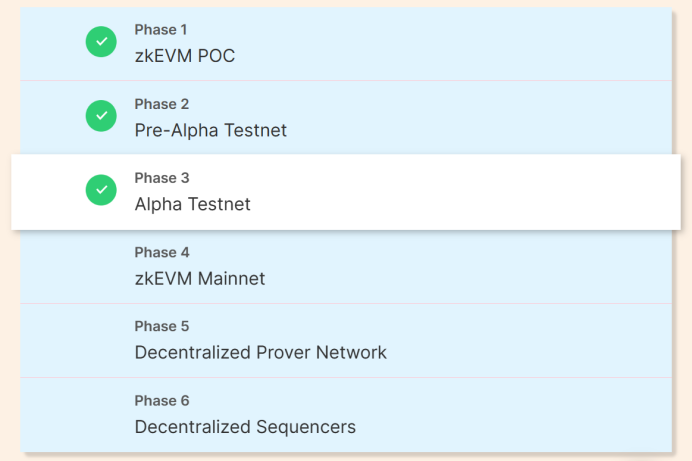Open the "Alpha Testnet" title
Screen dimensions: 692x461
193,204
